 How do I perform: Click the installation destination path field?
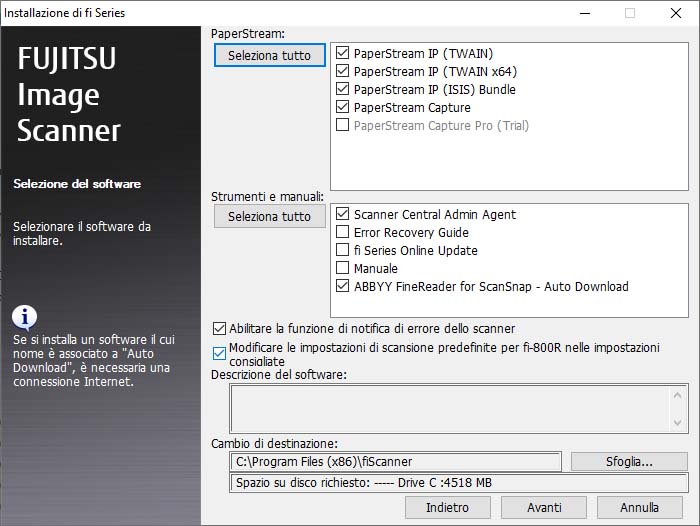click(x=396, y=461)
